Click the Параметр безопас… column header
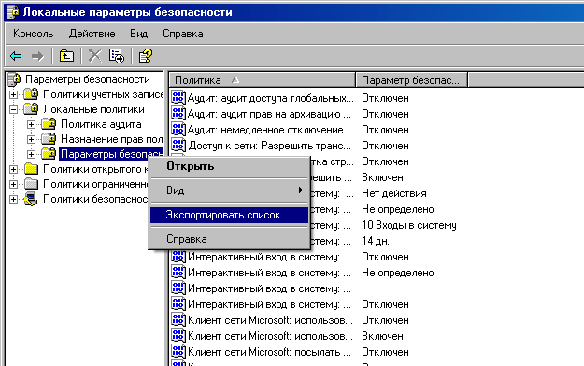The image size is (584, 366). point(412,80)
